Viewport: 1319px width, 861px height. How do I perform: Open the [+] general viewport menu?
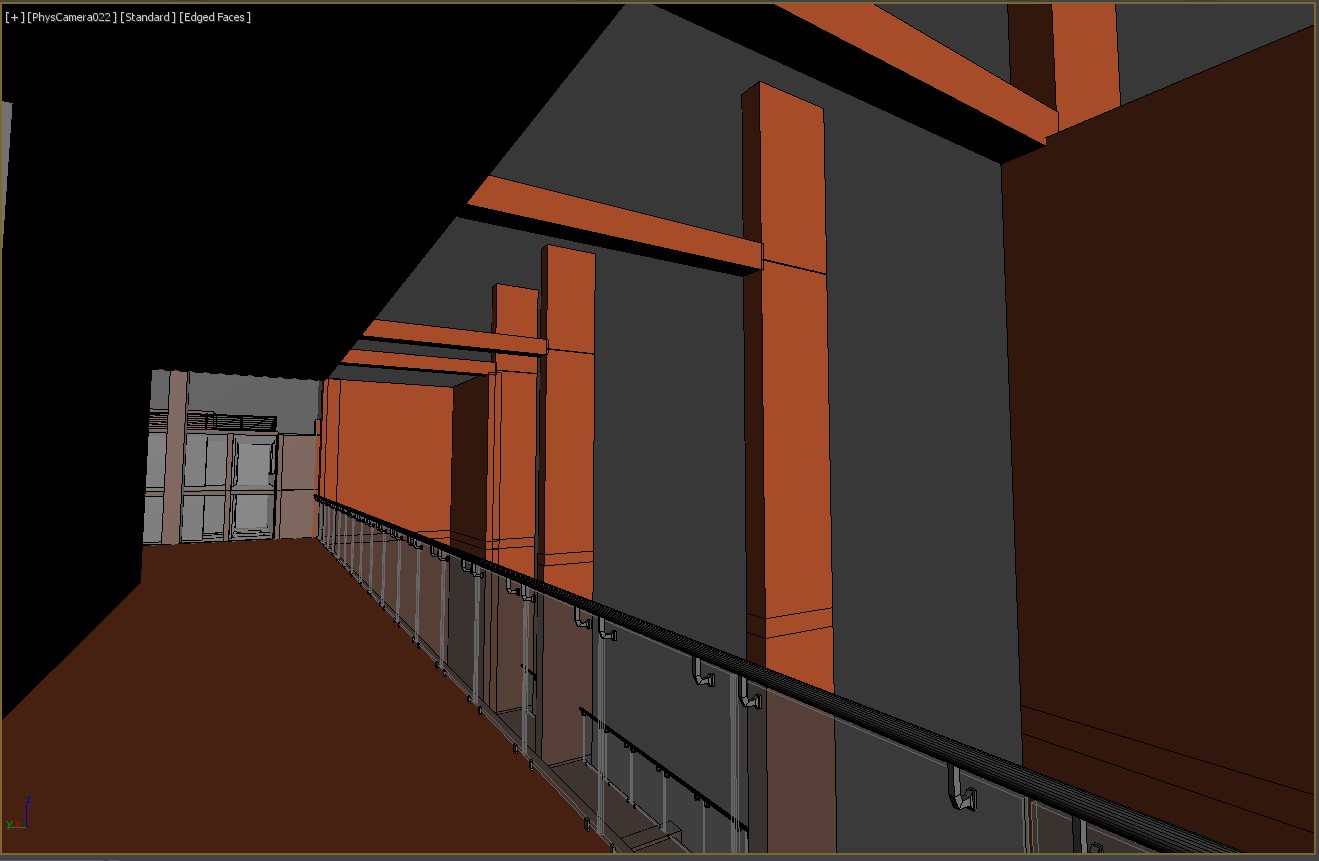(x=15, y=17)
